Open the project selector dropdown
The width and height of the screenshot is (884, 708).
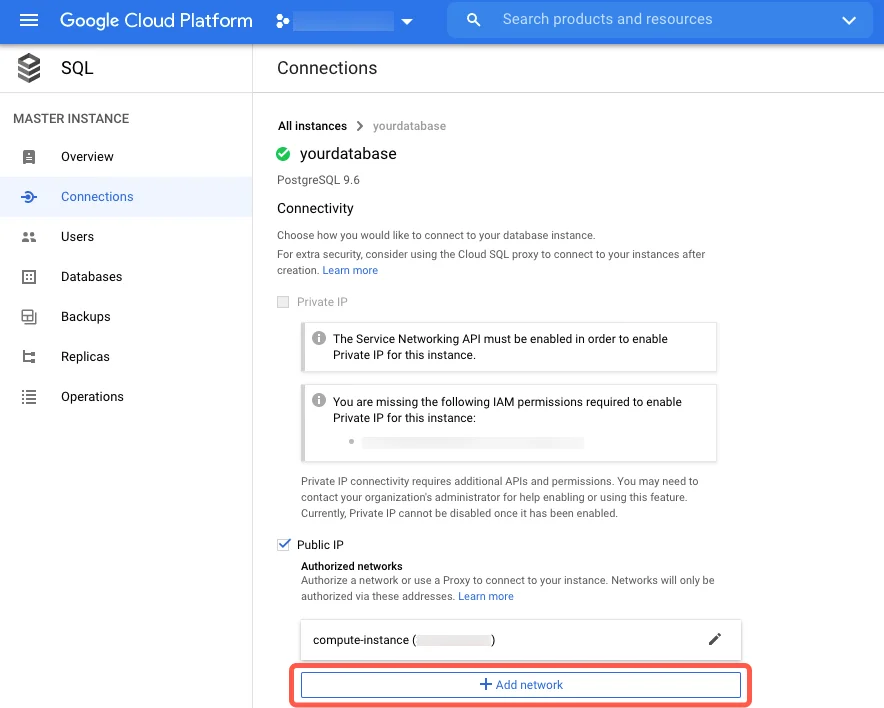[x=406, y=21]
